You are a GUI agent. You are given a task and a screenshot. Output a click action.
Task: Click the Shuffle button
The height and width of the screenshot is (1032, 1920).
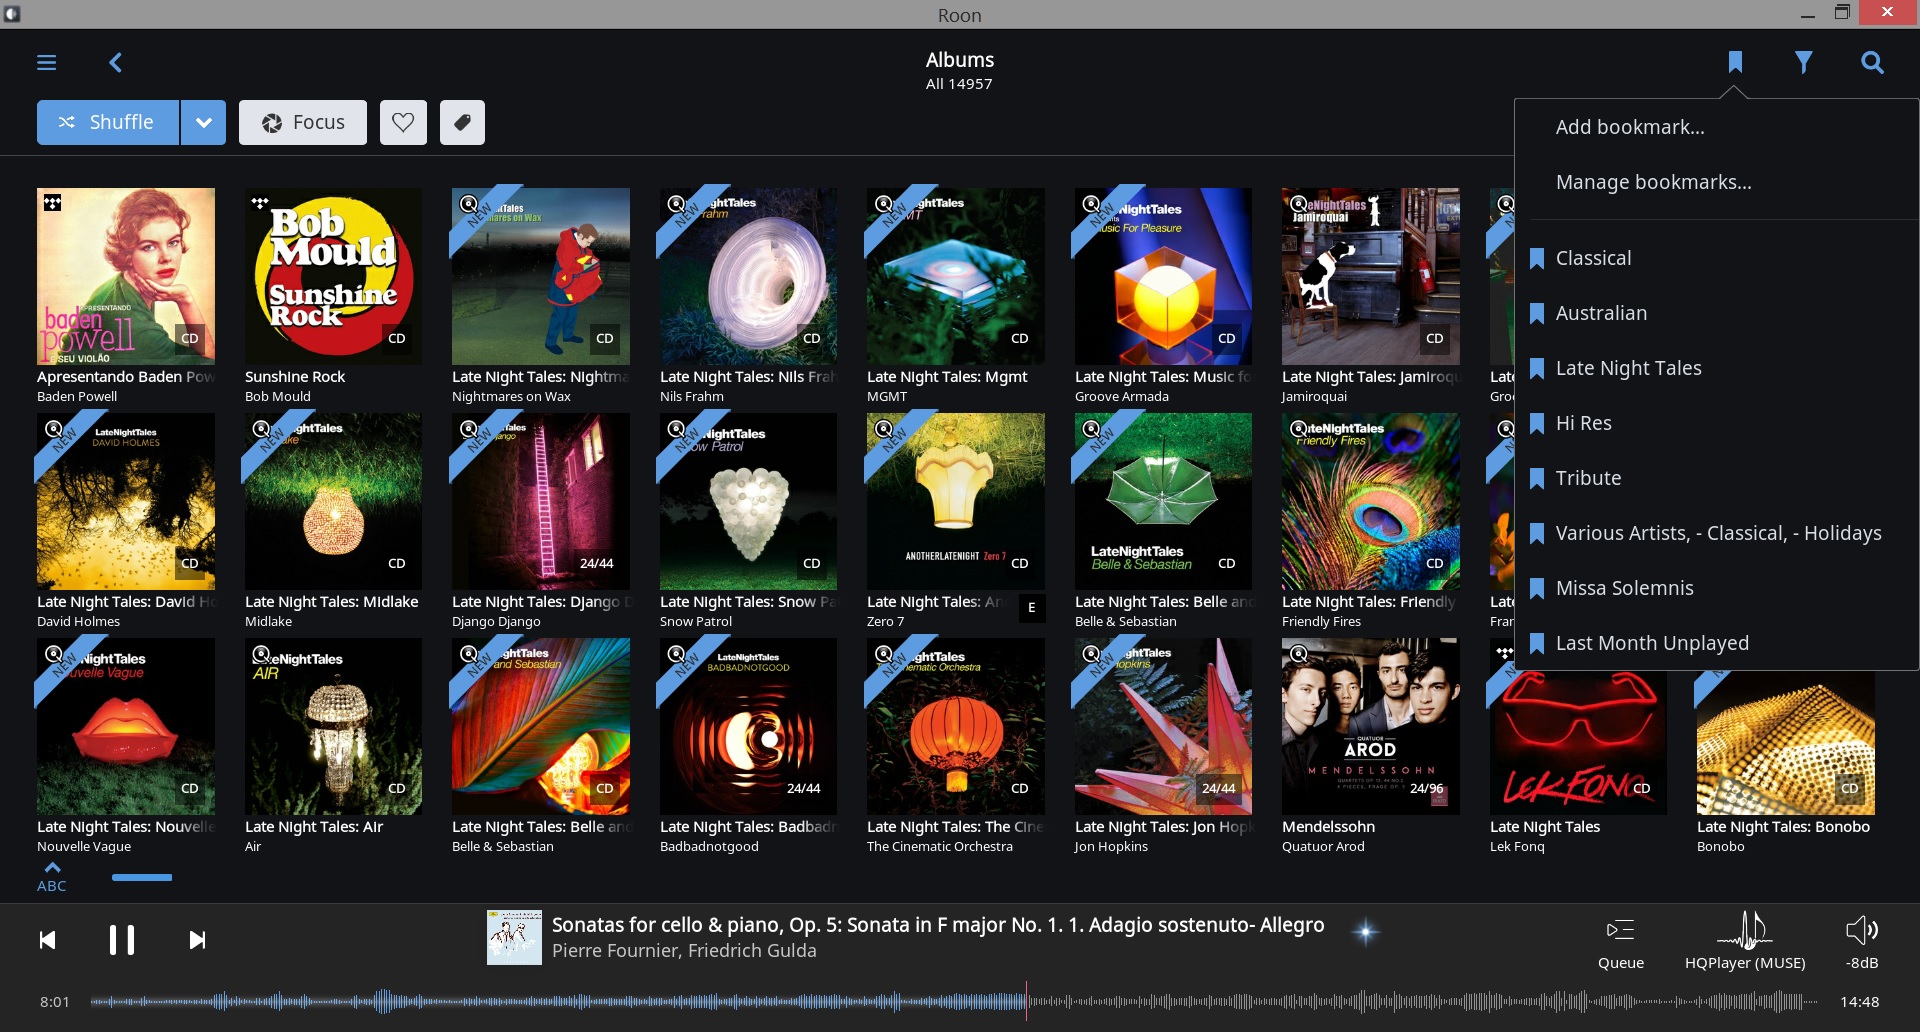108,122
